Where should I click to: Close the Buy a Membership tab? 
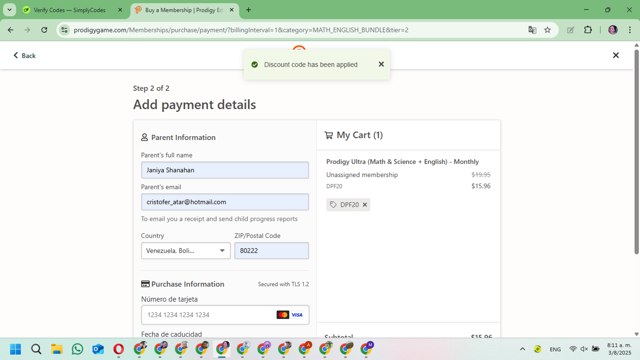pos(231,10)
